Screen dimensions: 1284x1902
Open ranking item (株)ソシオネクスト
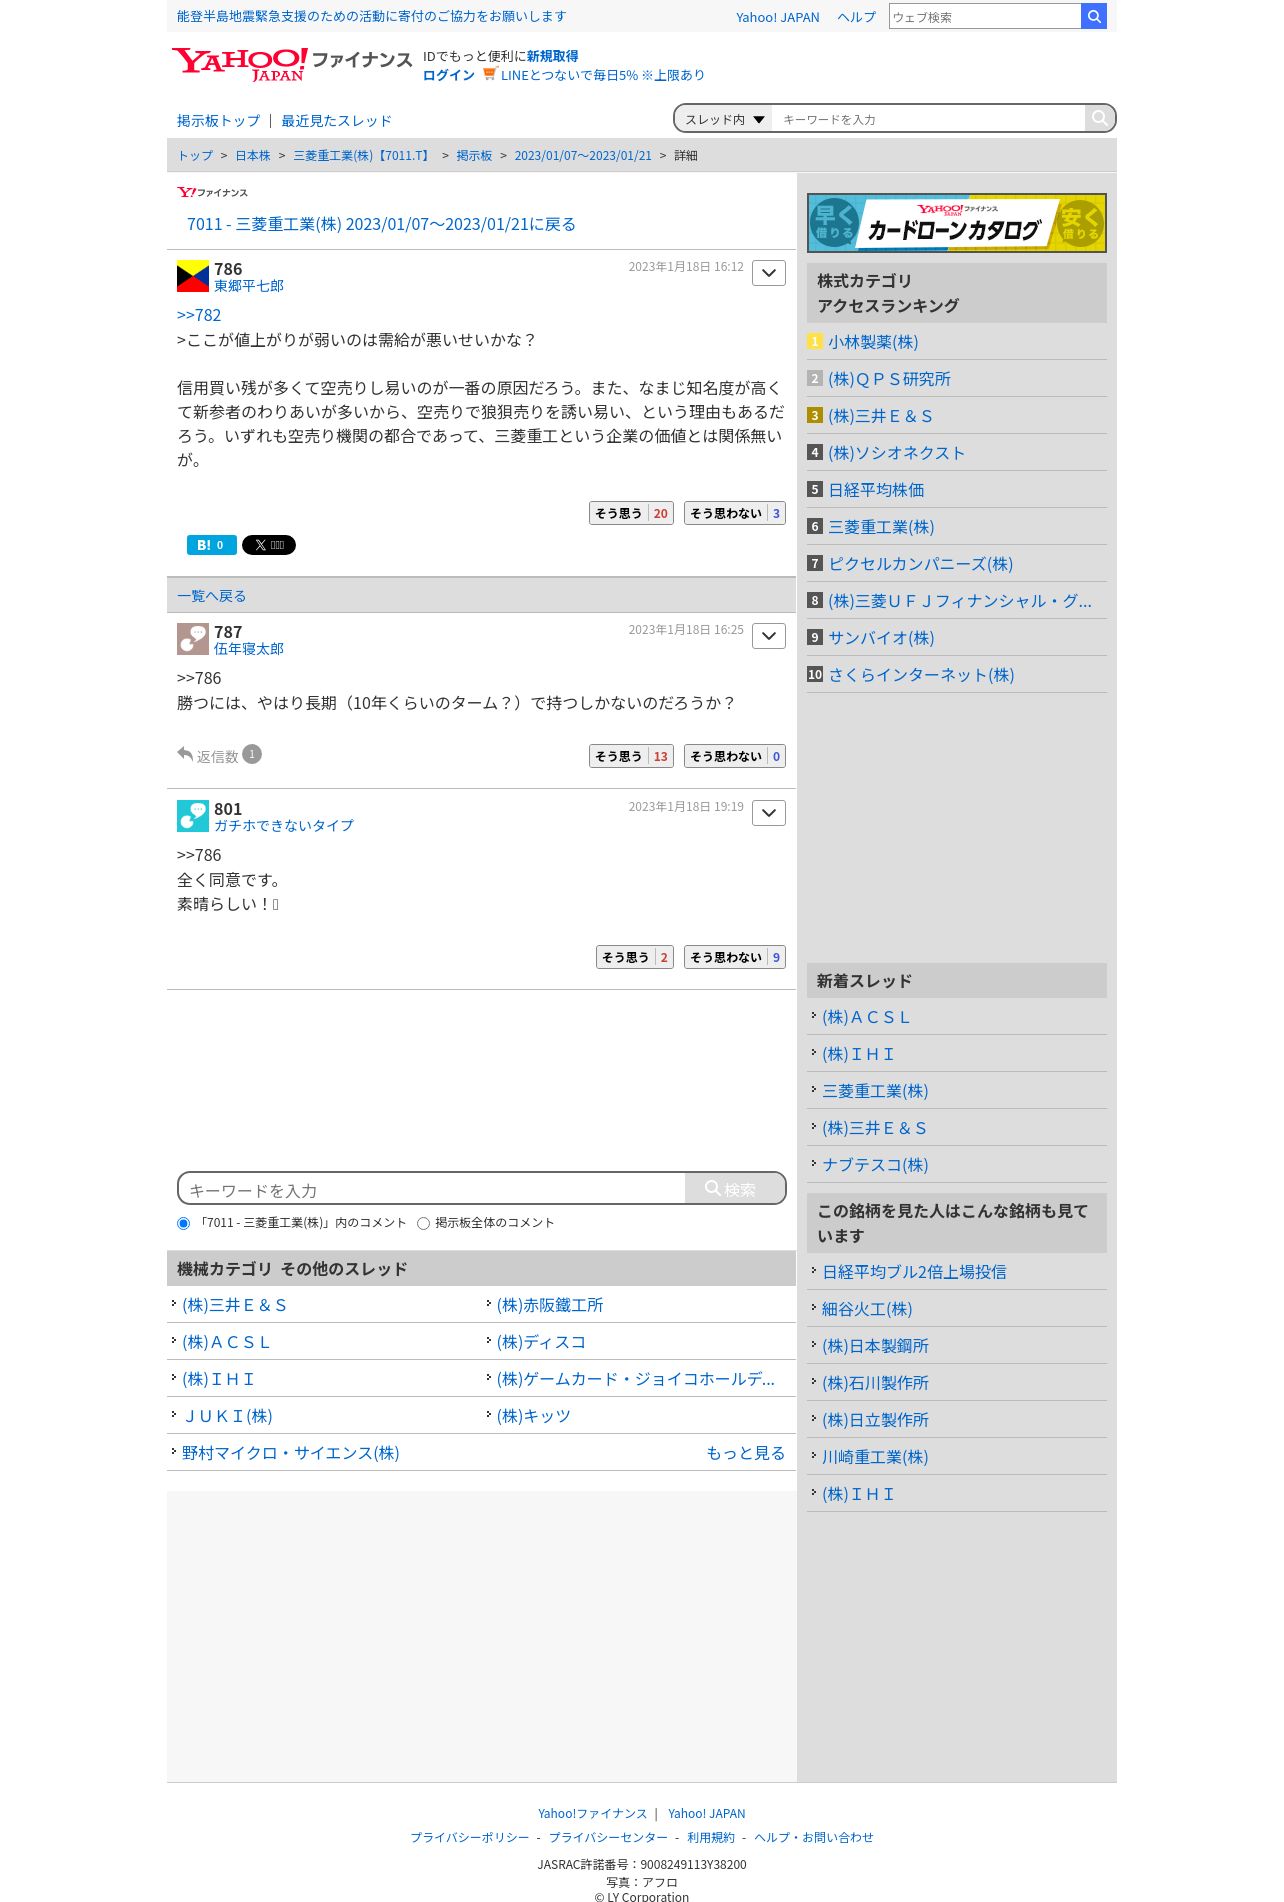(x=896, y=453)
